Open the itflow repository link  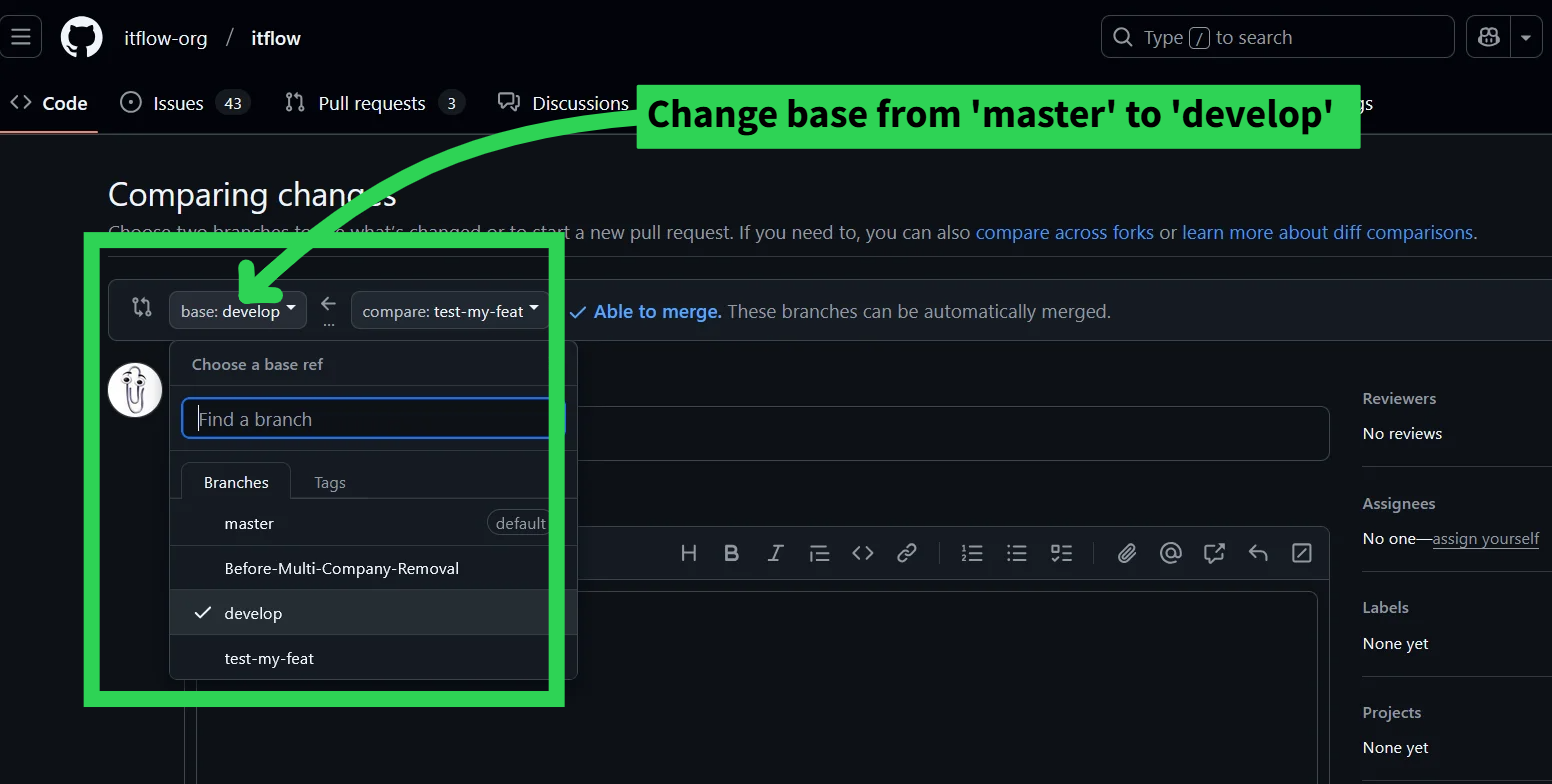[x=276, y=38]
